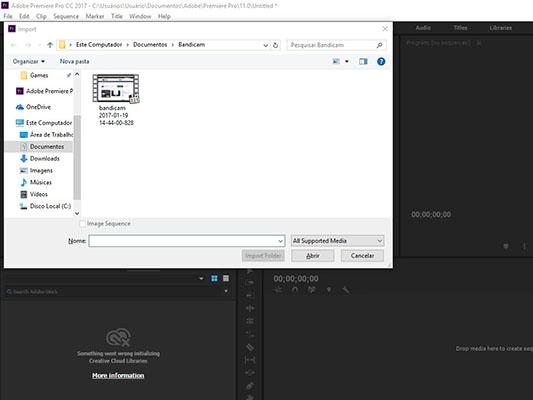
Task: Expand the chevron after Este Computador
Action: 127,45
